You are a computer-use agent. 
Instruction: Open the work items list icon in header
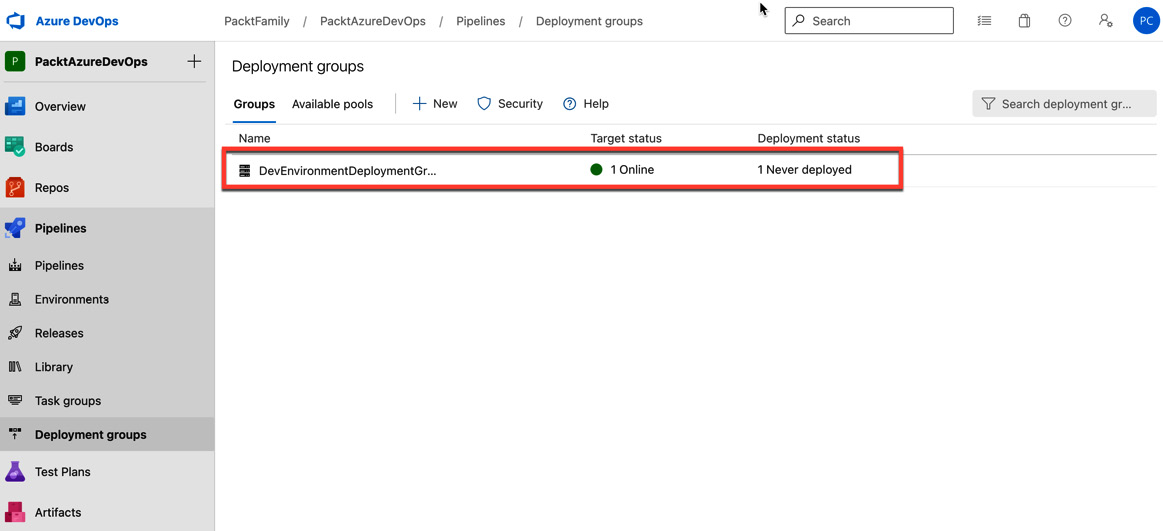coord(984,21)
